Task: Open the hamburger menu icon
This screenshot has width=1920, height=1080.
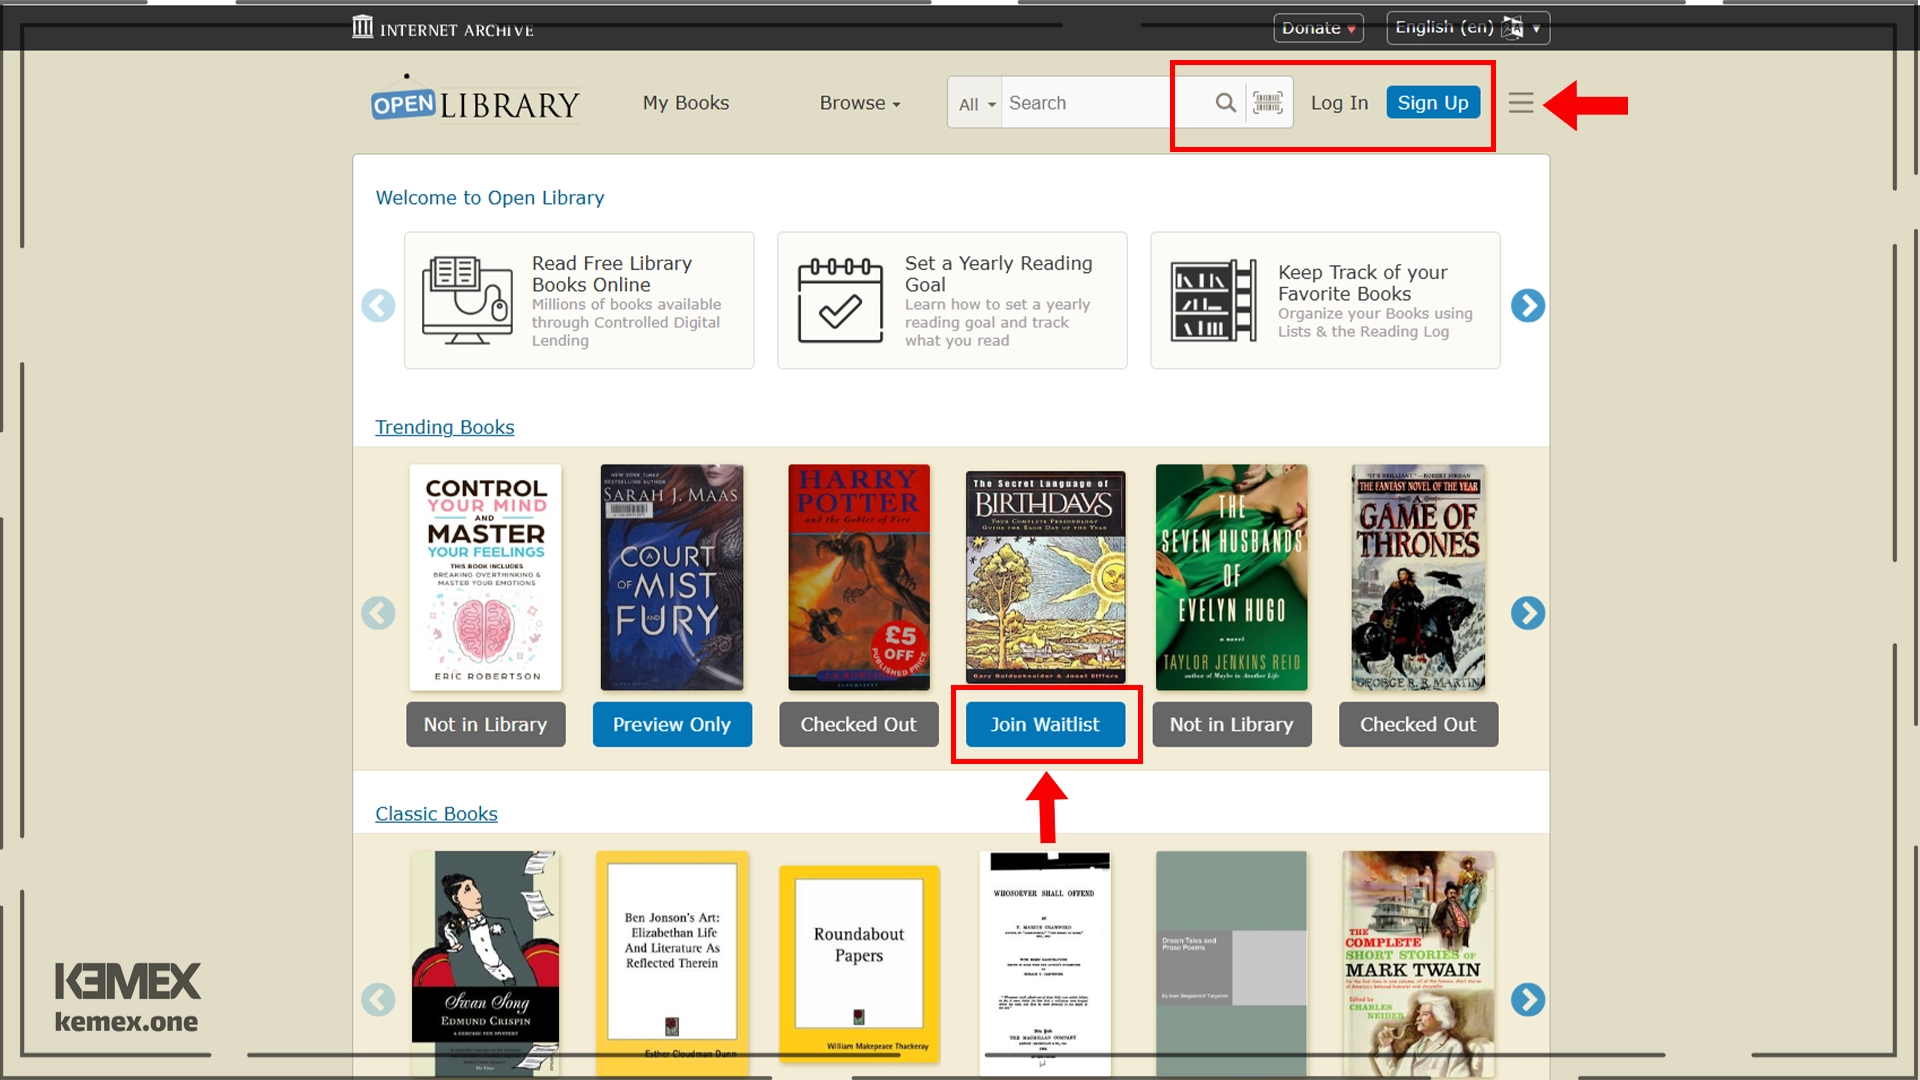Action: (x=1521, y=102)
